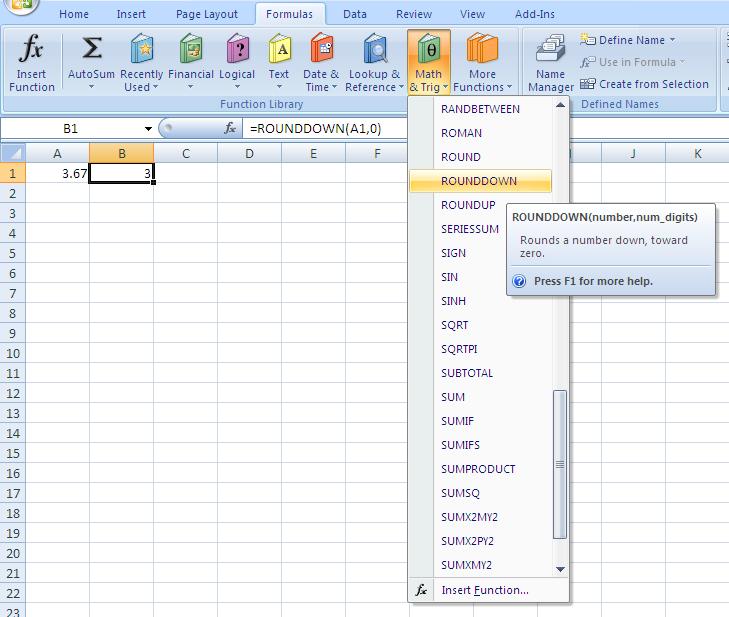
Task: Click the Use in Formula button
Action: tap(632, 62)
